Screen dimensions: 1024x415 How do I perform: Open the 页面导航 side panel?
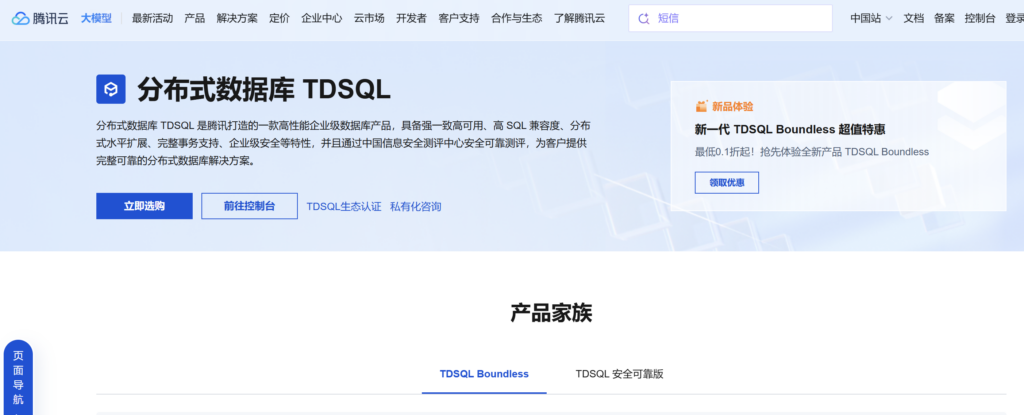point(18,378)
